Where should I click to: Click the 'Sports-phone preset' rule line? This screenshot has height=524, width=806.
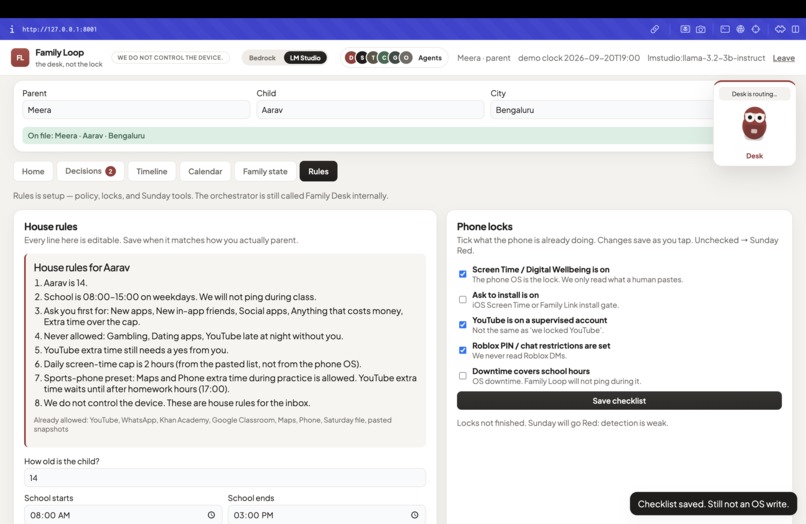[230, 383]
